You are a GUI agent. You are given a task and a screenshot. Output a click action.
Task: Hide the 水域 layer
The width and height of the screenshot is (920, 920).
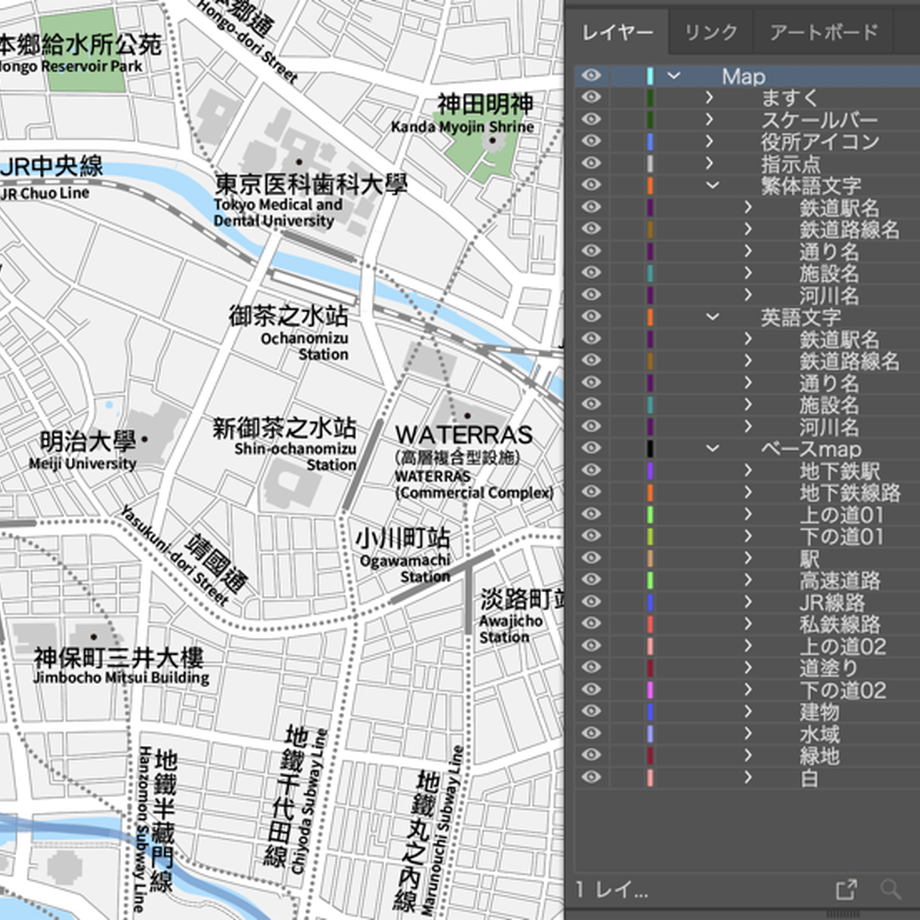591,733
